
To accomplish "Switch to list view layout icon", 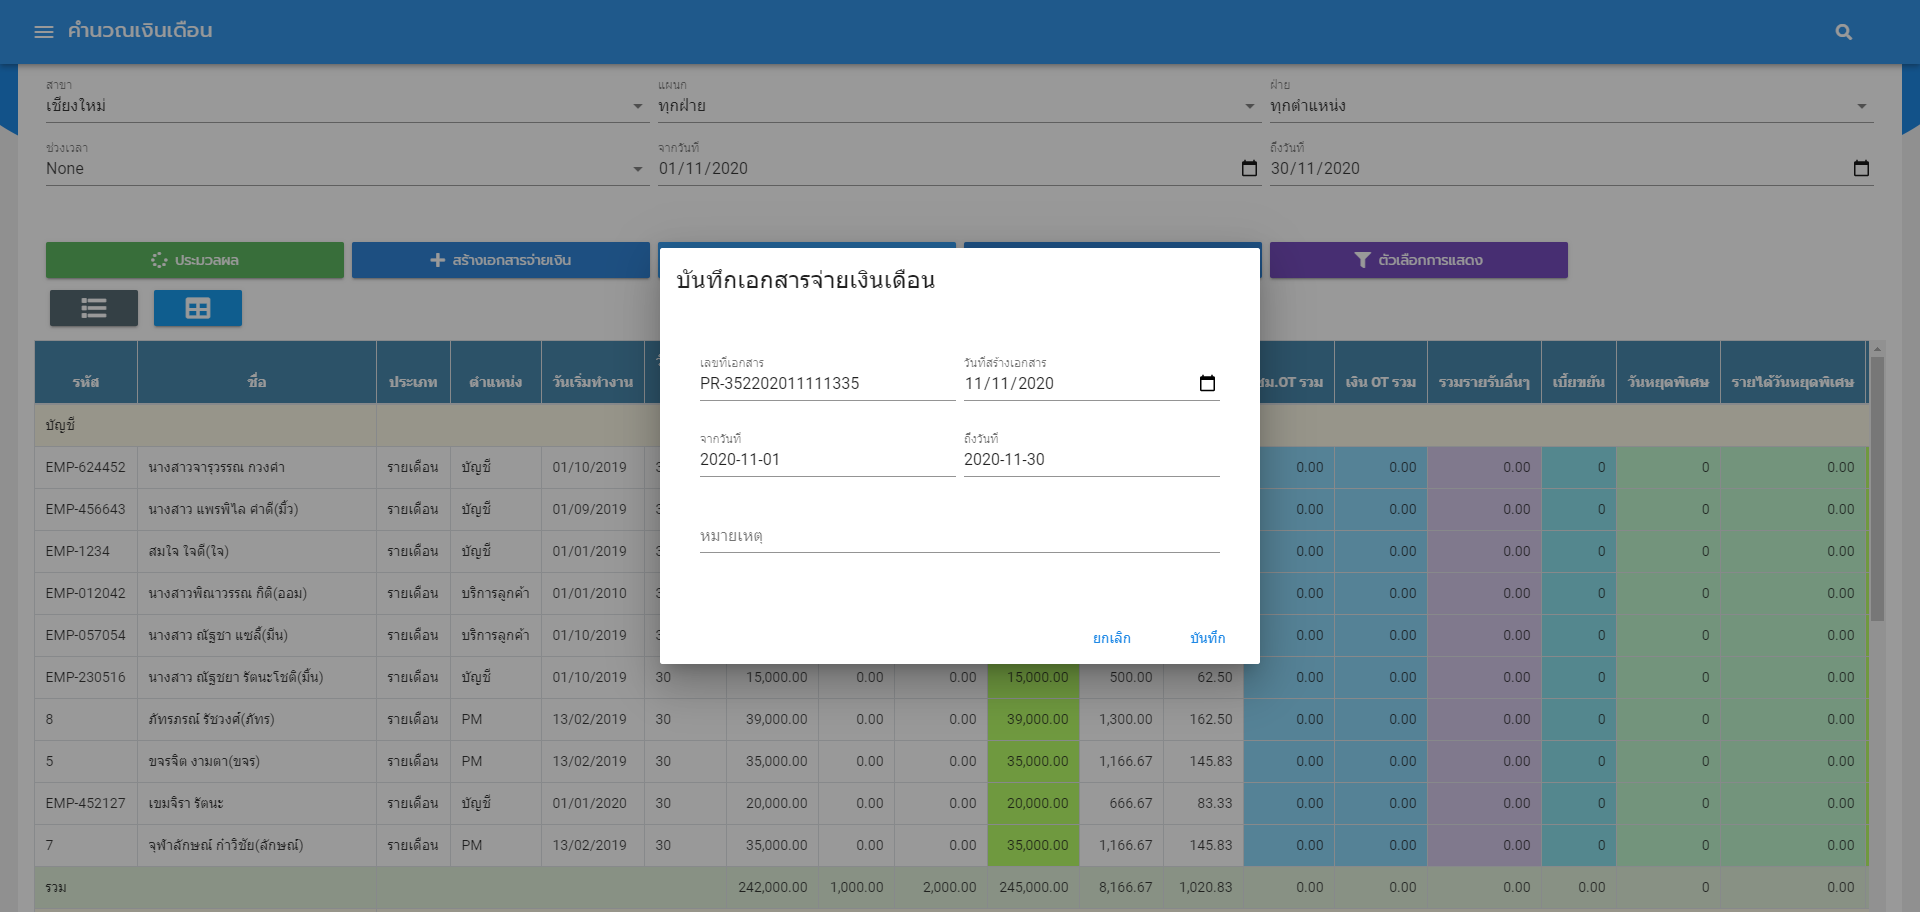I will click(x=94, y=308).
